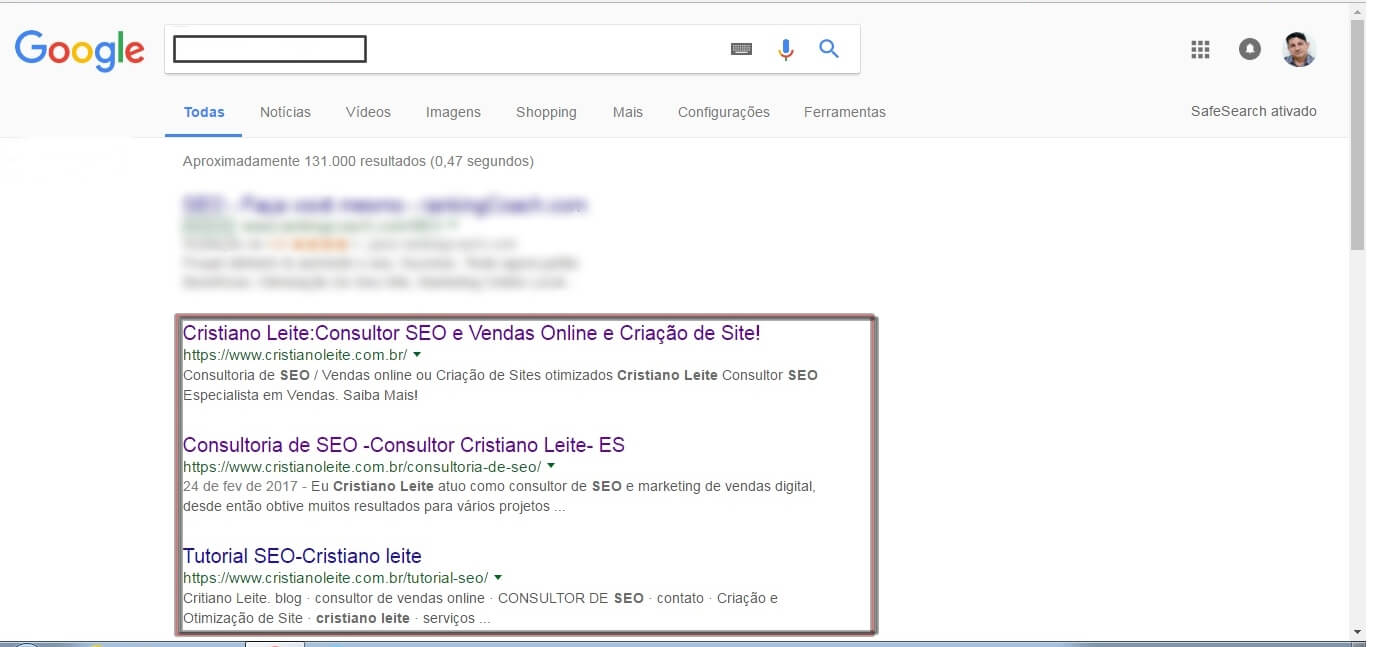Screen dimensions: 1374x647
Task: Click the Google logo
Action: pyautogui.click(x=80, y=51)
